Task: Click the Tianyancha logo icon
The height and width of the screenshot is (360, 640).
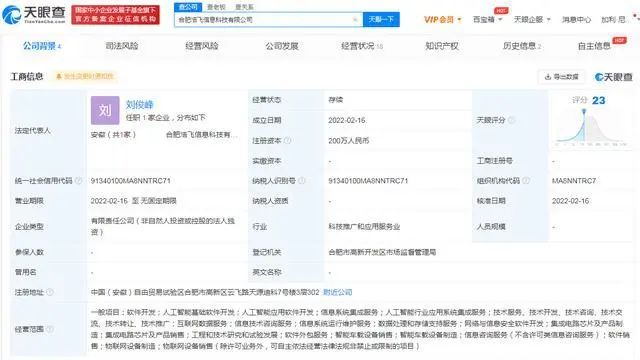Action: coord(11,15)
